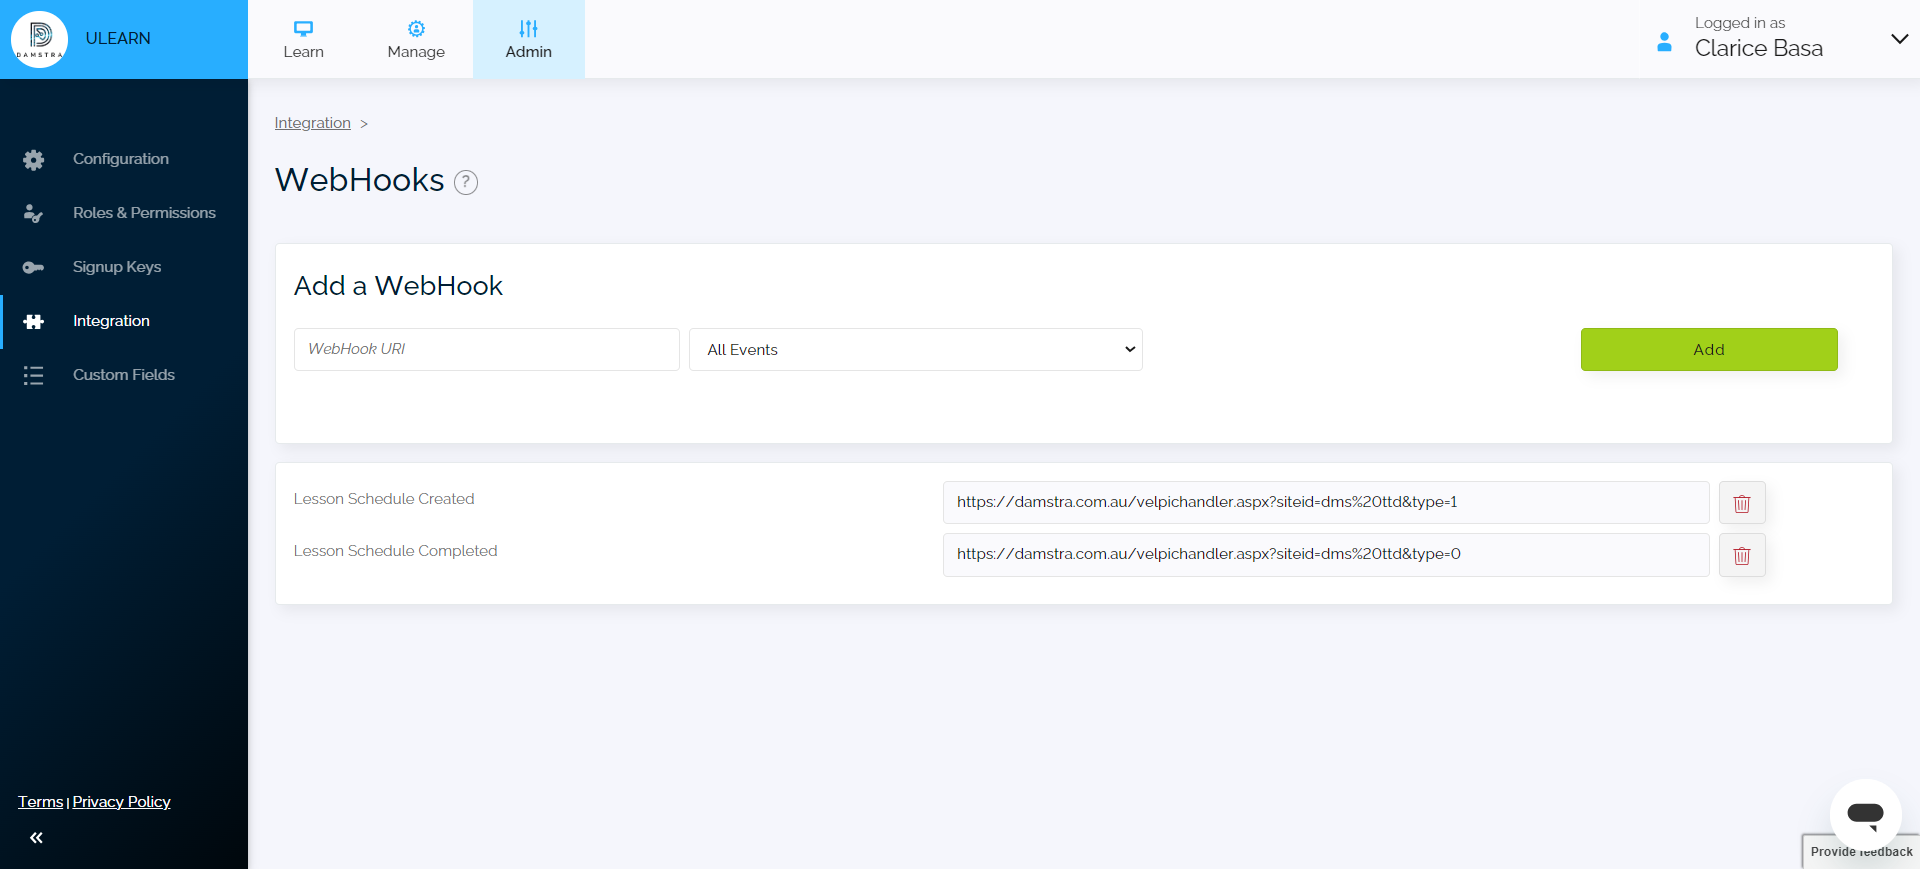The width and height of the screenshot is (1920, 869).
Task: Open the chat bubble widget
Action: (x=1865, y=814)
